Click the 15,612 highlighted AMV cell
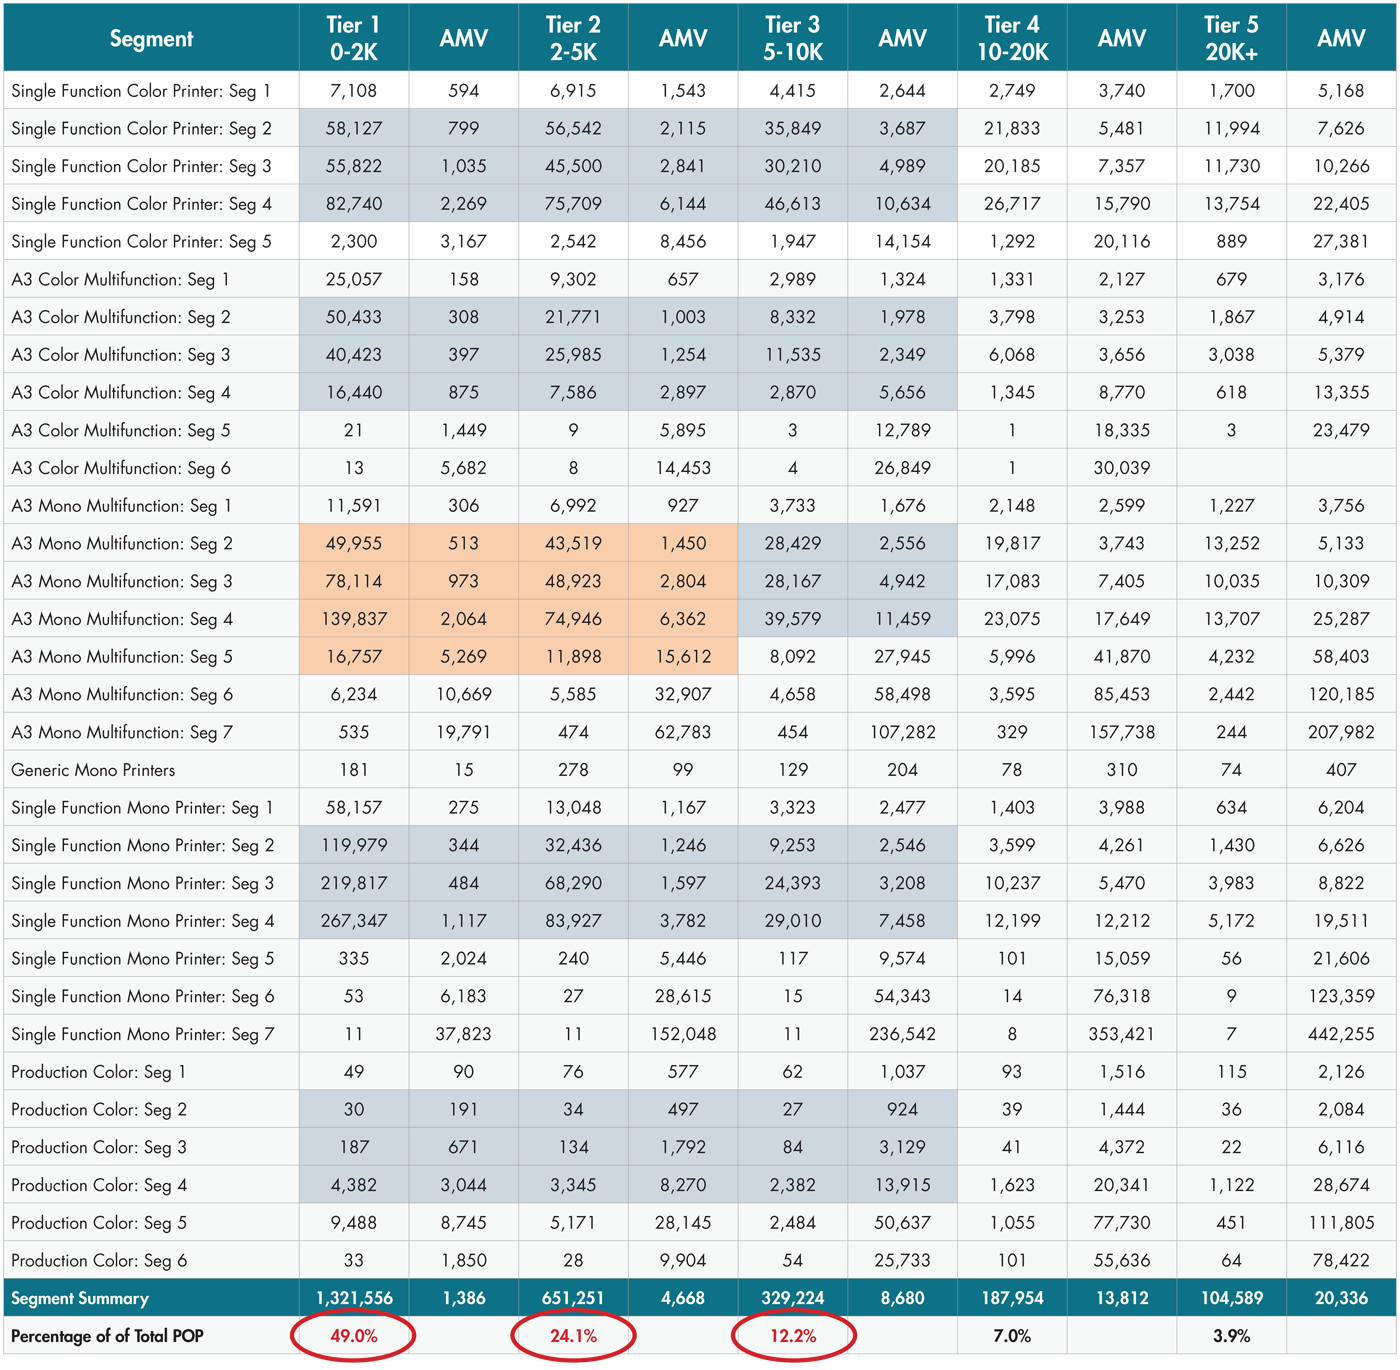 pos(683,657)
